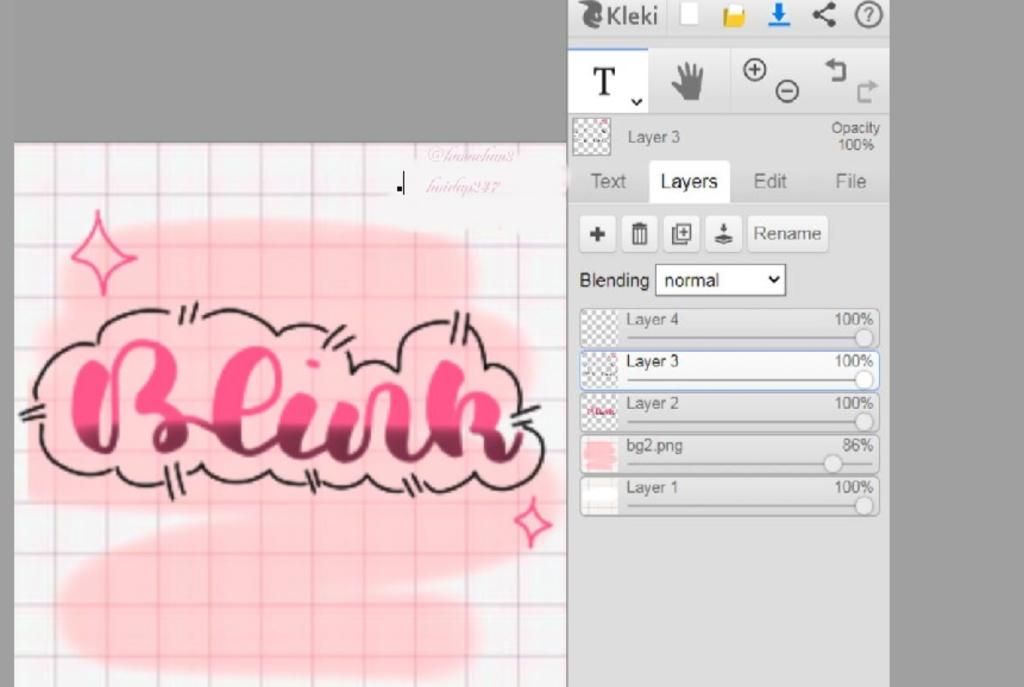Select Layer 3 in the layer list
Image resolution: width=1024 pixels, height=687 pixels.
coord(729,370)
